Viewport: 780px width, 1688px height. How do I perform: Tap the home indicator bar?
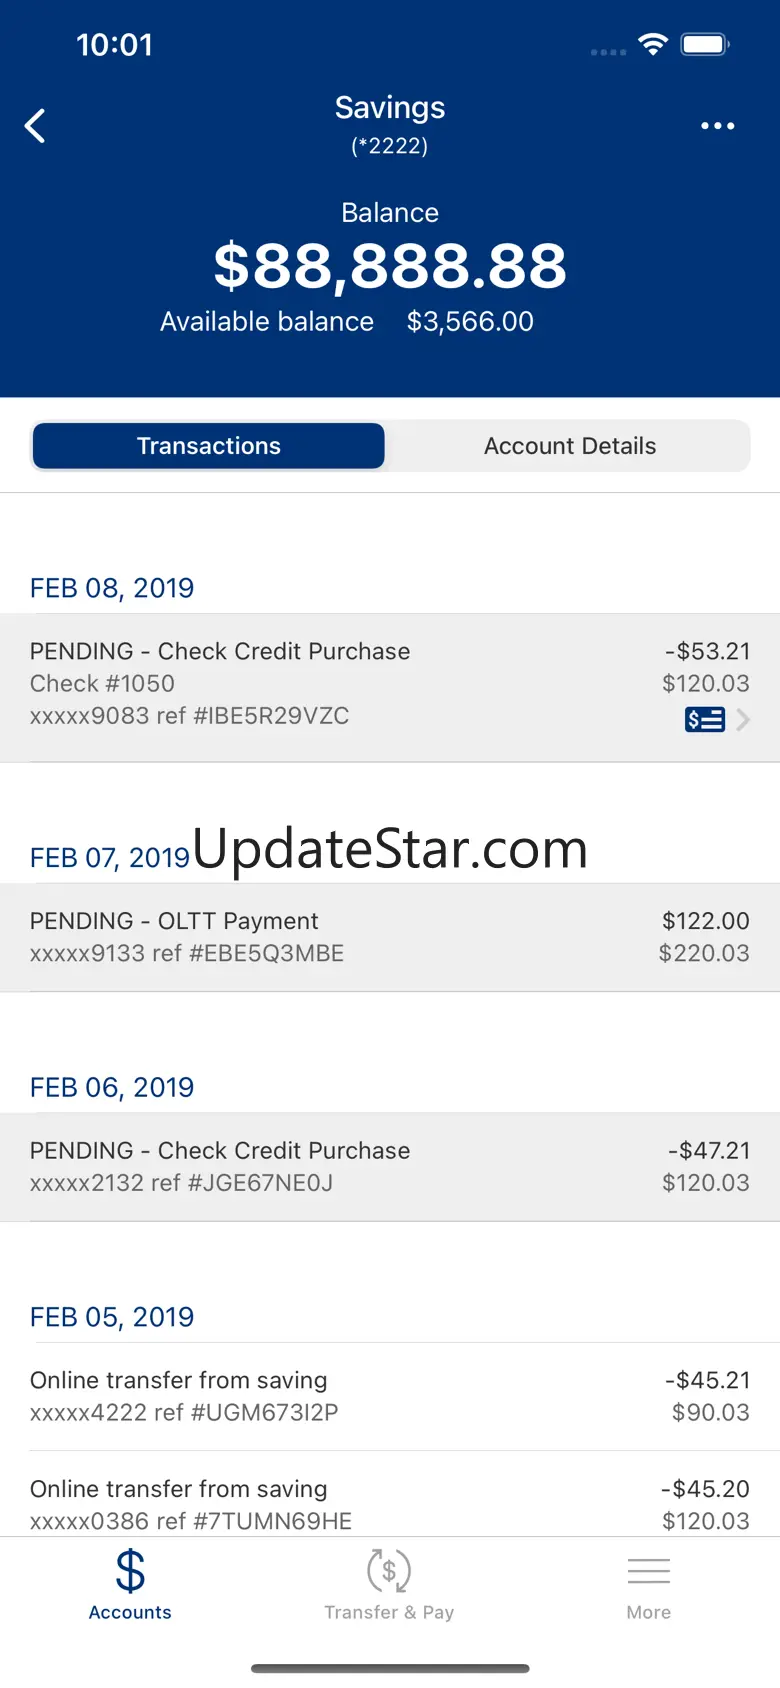click(x=390, y=1668)
